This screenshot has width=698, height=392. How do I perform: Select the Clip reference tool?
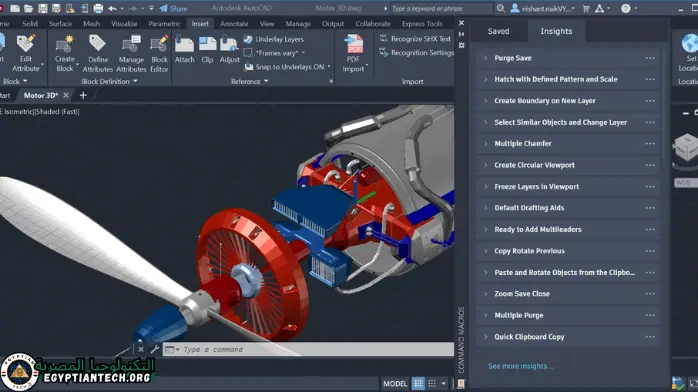coord(207,49)
